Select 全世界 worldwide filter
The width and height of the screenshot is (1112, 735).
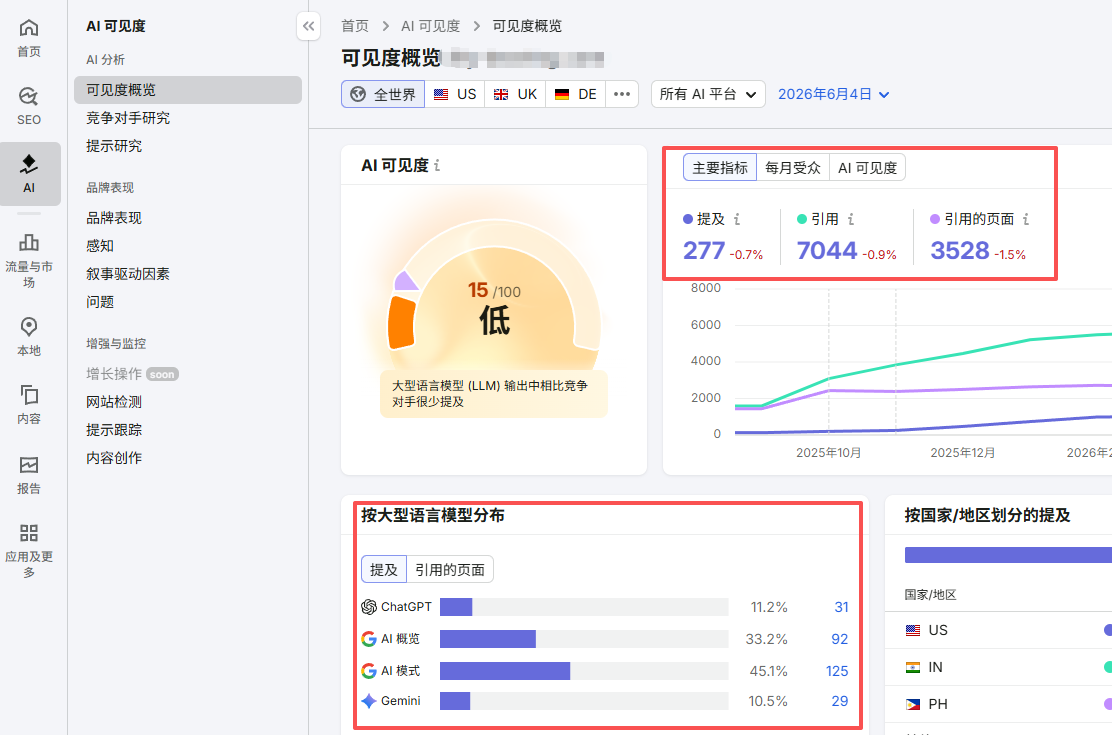(x=383, y=94)
